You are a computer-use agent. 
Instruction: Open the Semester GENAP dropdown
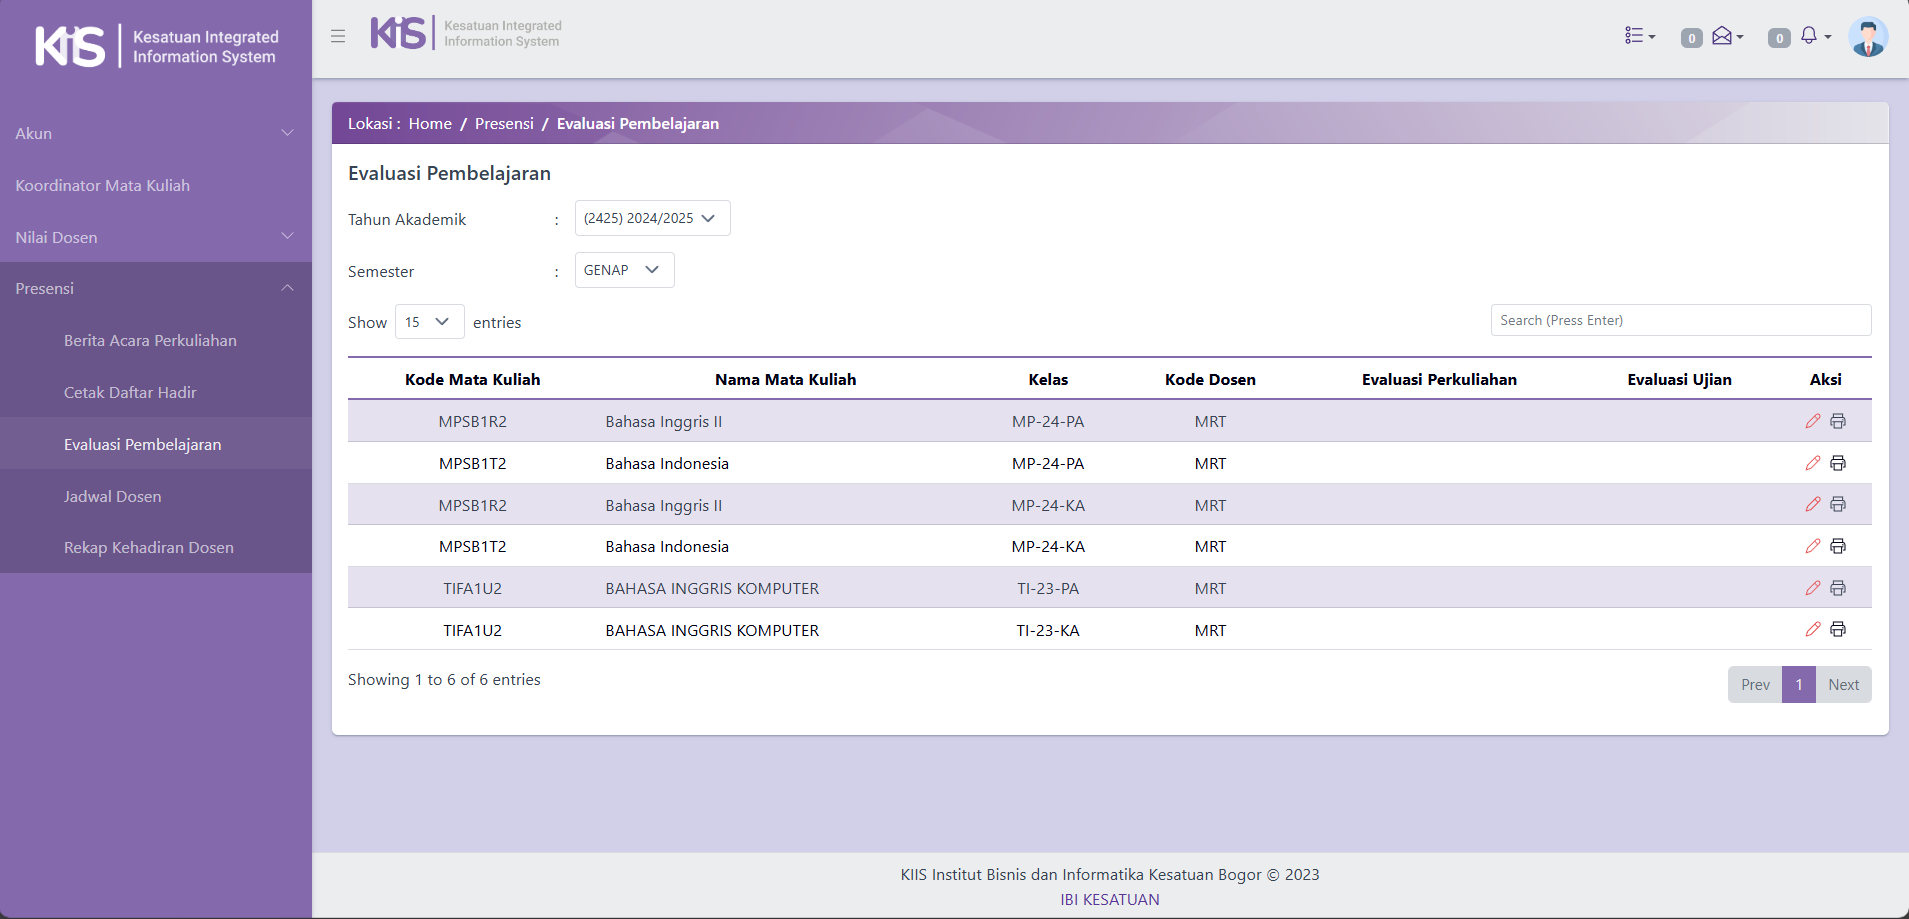point(624,270)
